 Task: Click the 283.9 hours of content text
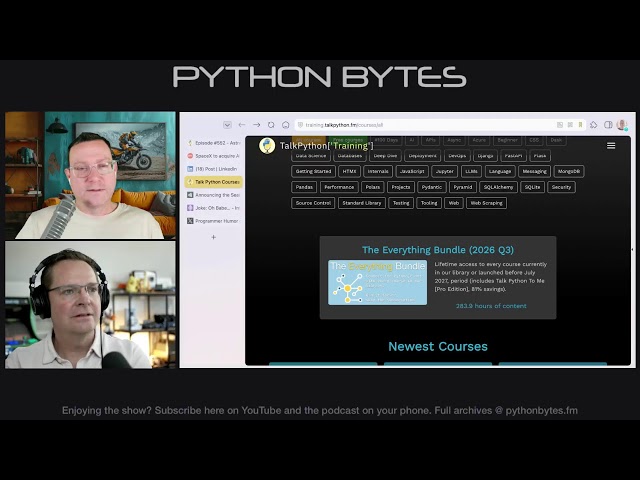point(491,306)
